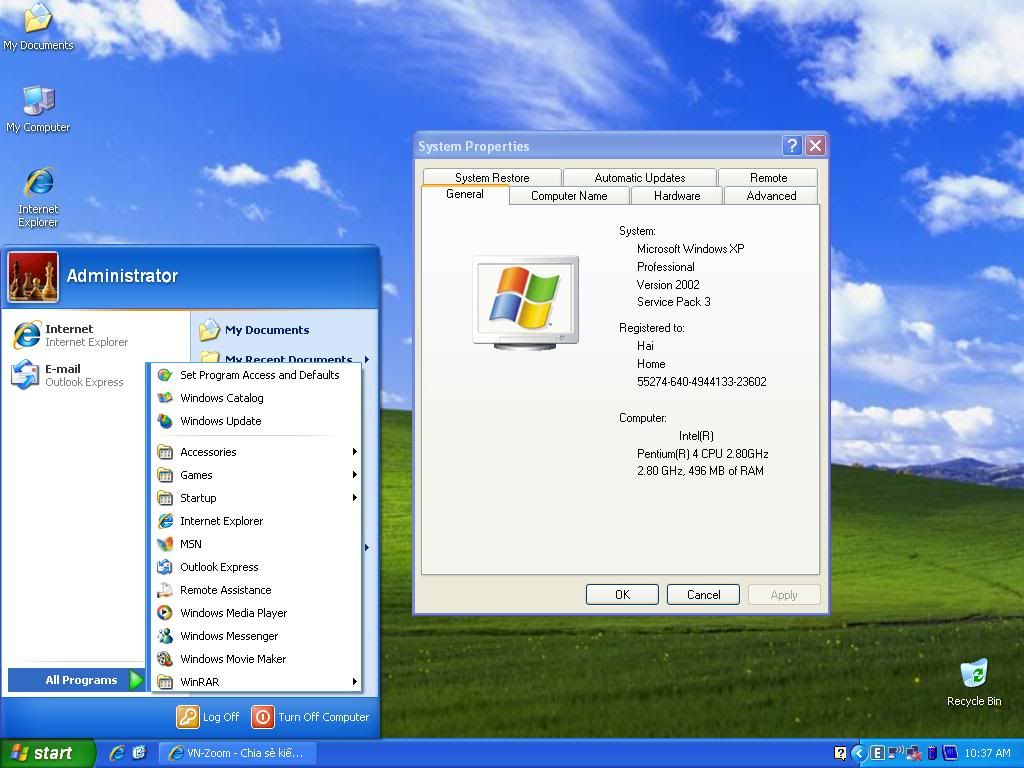The height and width of the screenshot is (768, 1024).
Task: Launch Windows Update
Action: point(257,421)
